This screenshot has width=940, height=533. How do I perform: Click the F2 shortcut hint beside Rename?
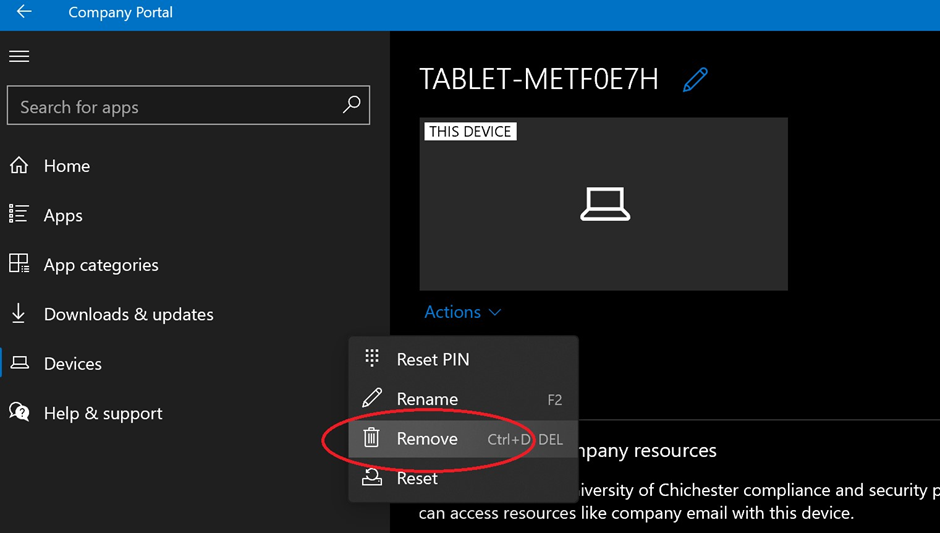[x=555, y=400]
